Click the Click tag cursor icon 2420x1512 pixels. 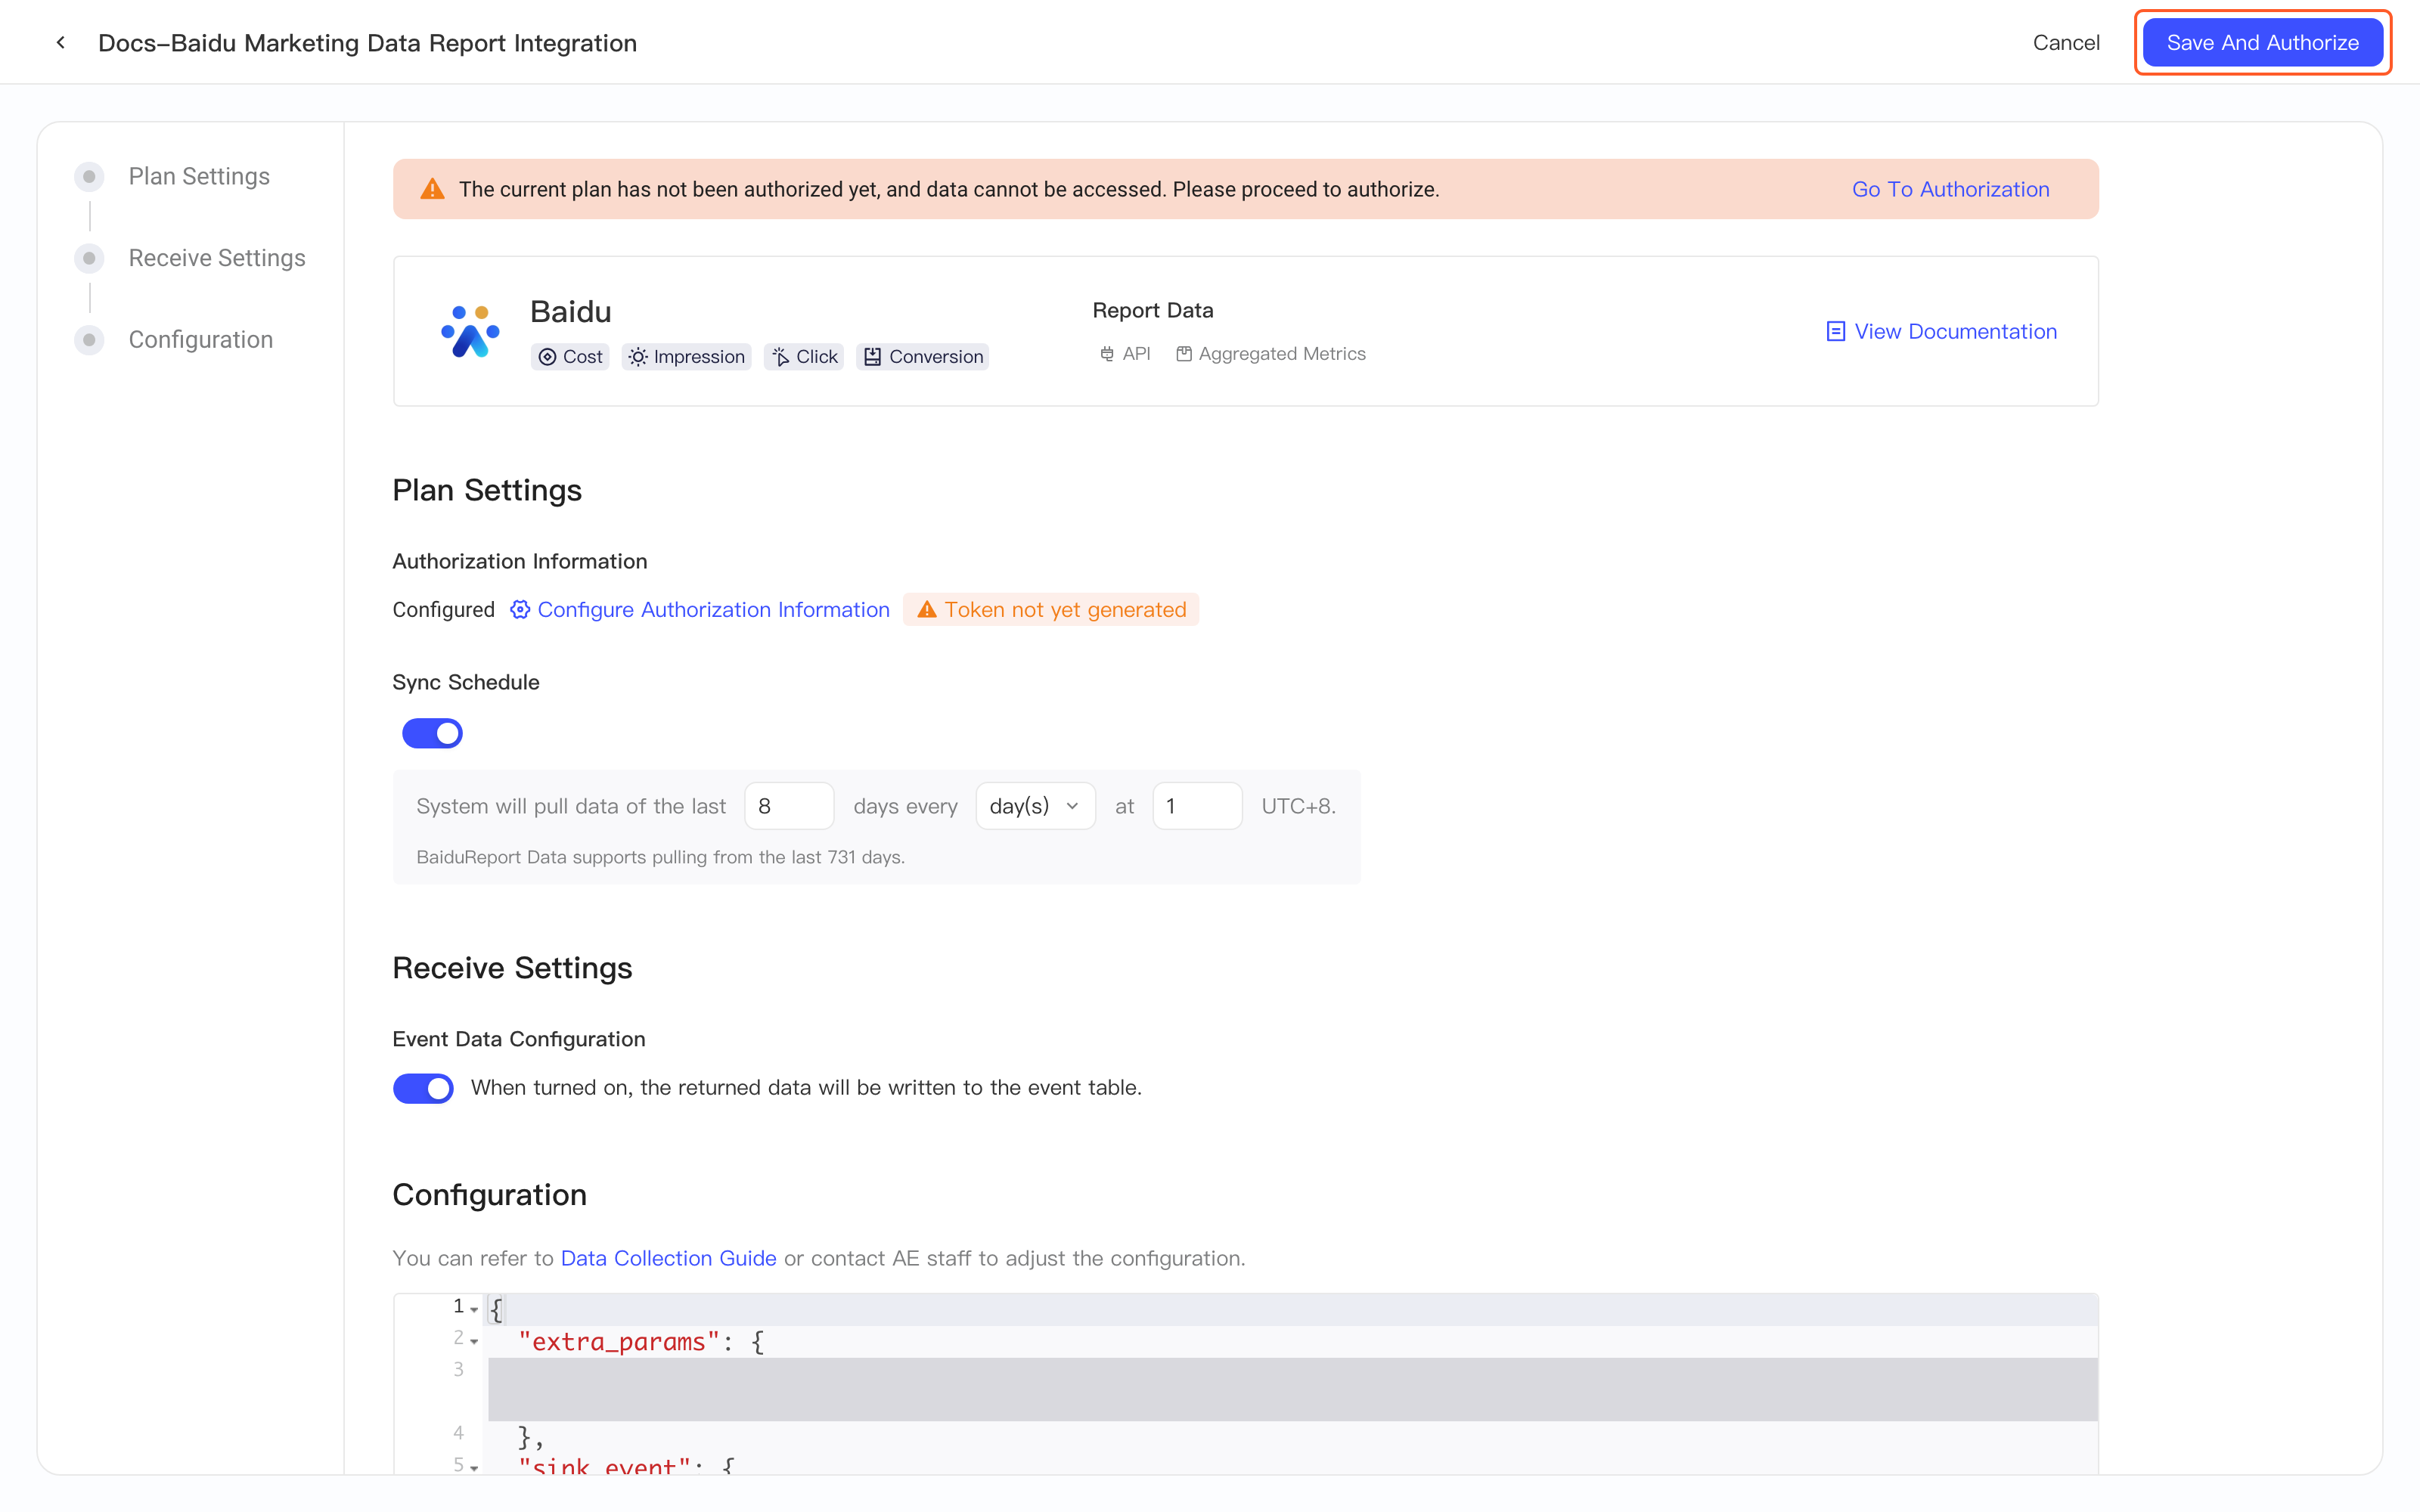[x=781, y=357]
